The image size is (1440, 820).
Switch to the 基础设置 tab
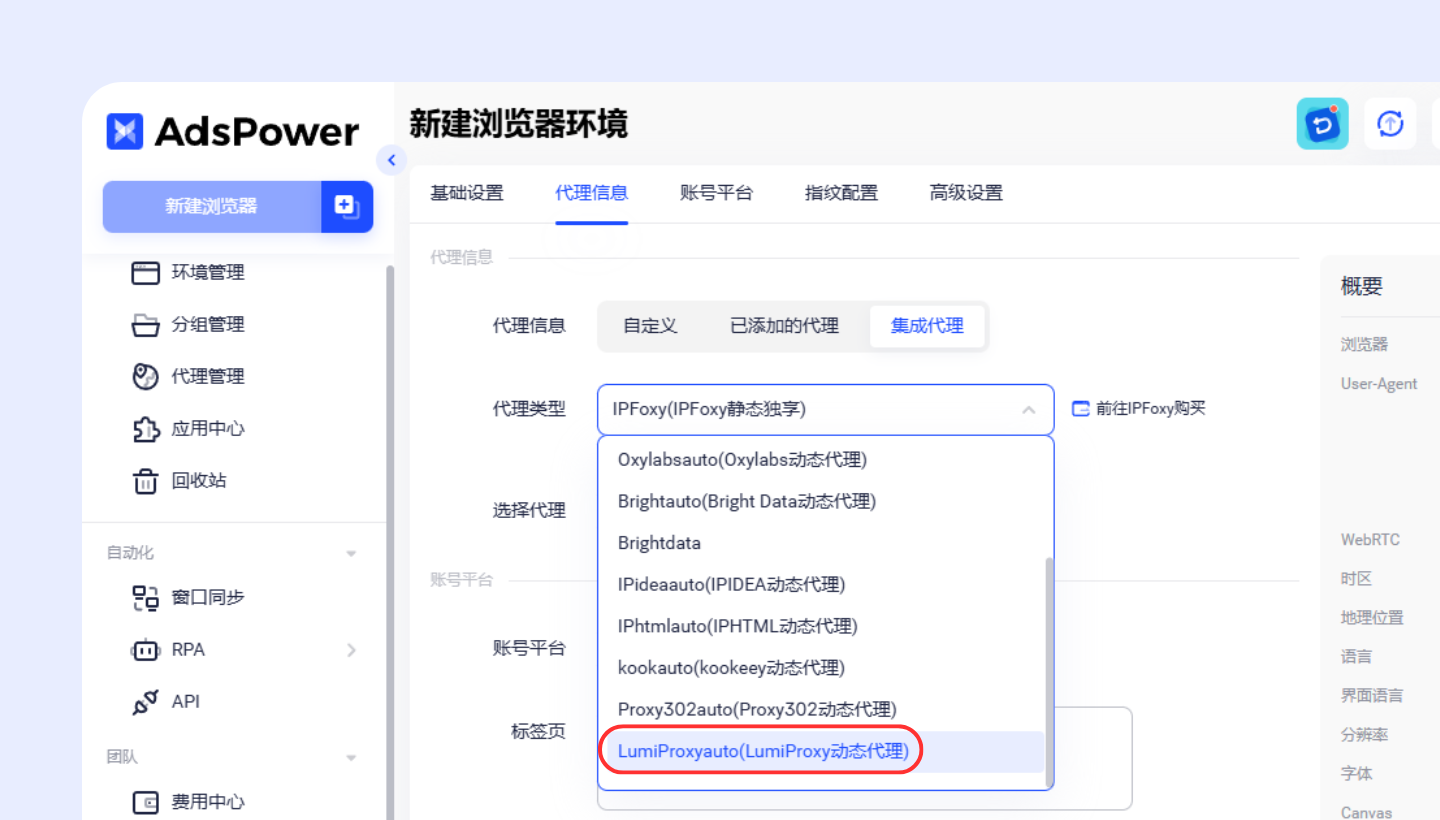[x=467, y=193]
